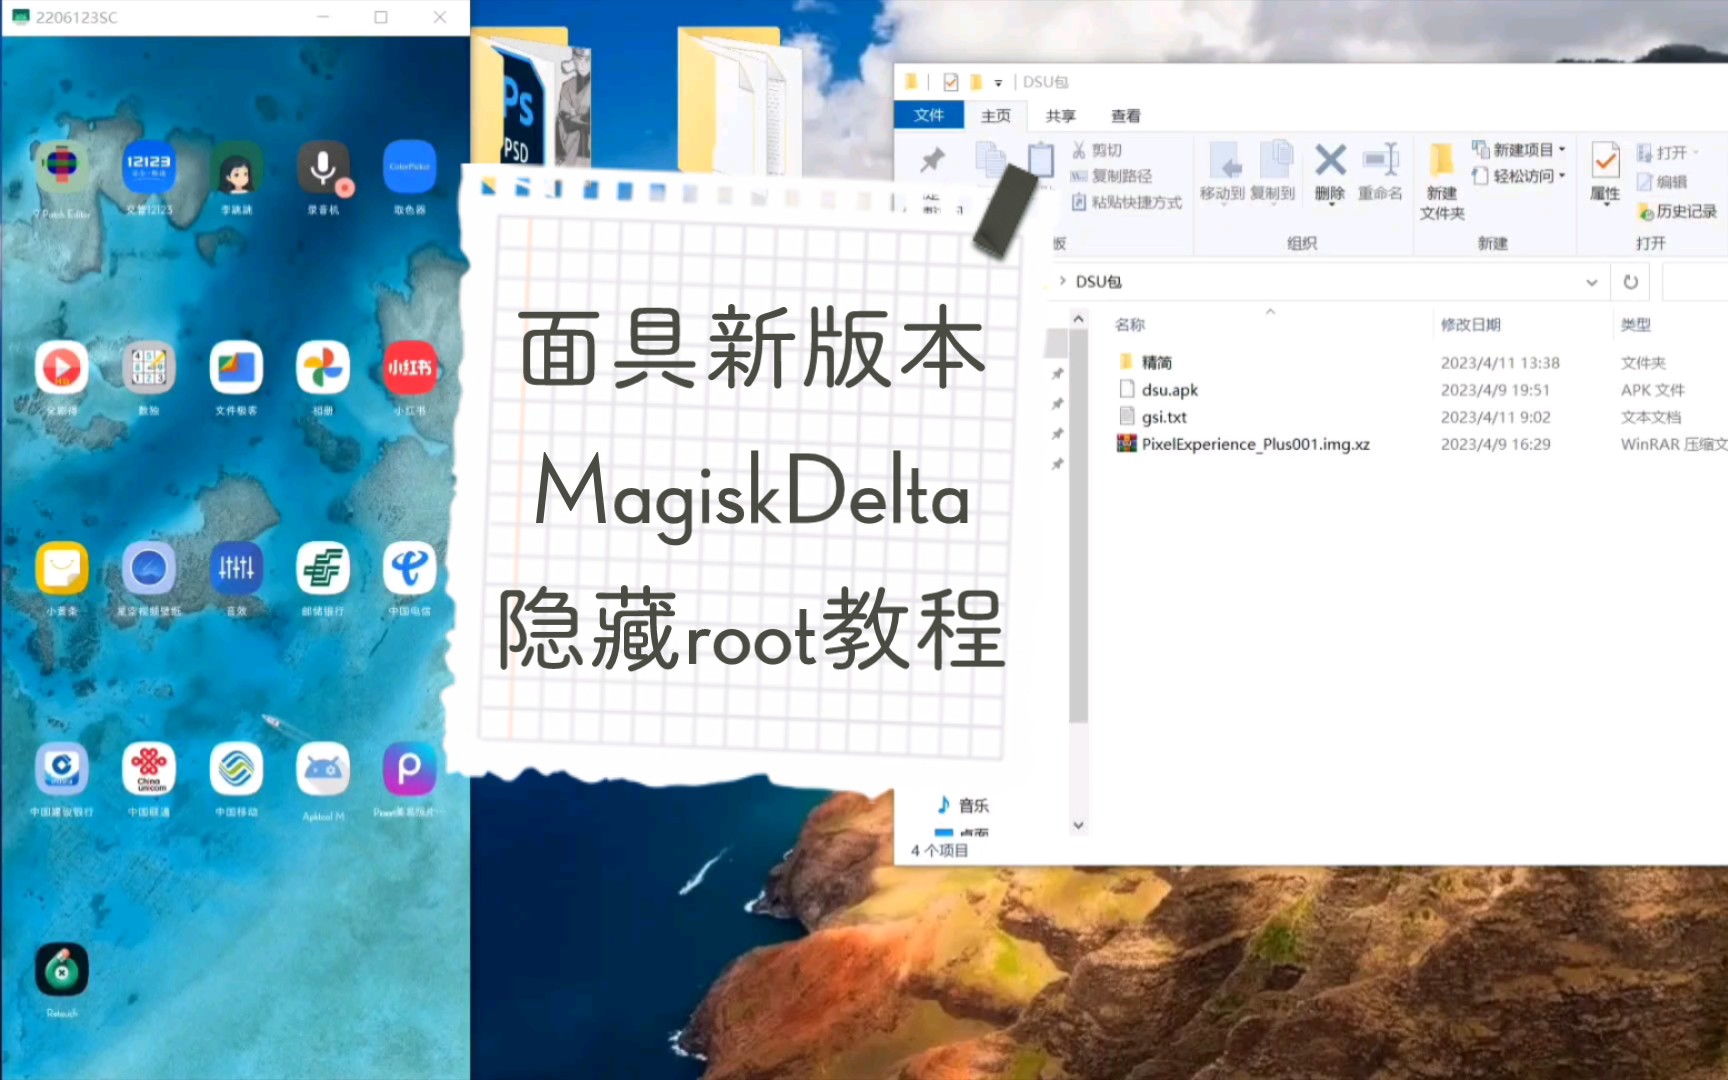Click 历史记录 history button
The image size is (1728, 1080).
click(1677, 211)
